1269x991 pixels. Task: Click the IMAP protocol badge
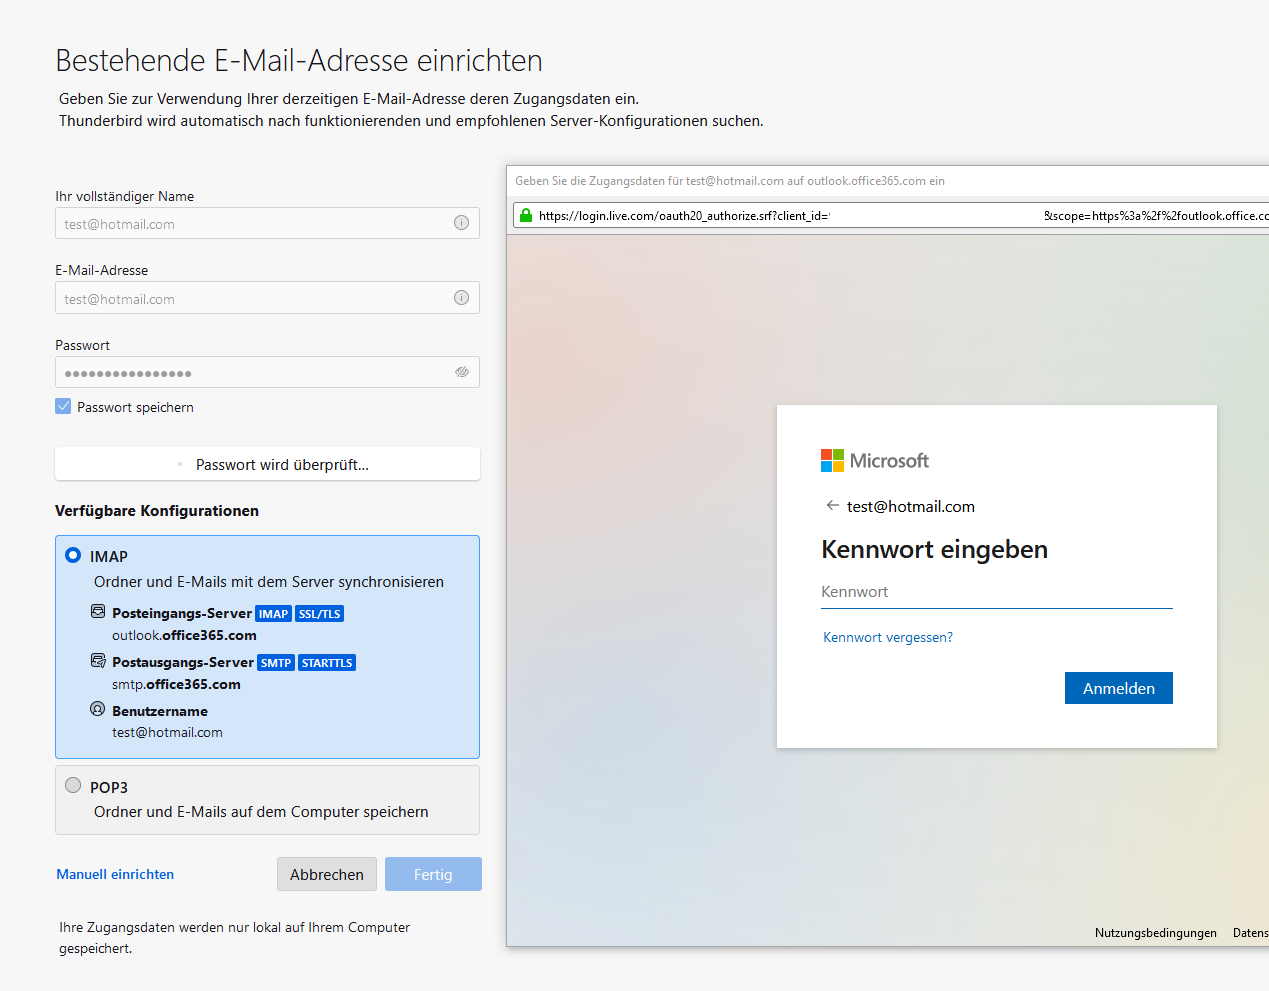(273, 614)
